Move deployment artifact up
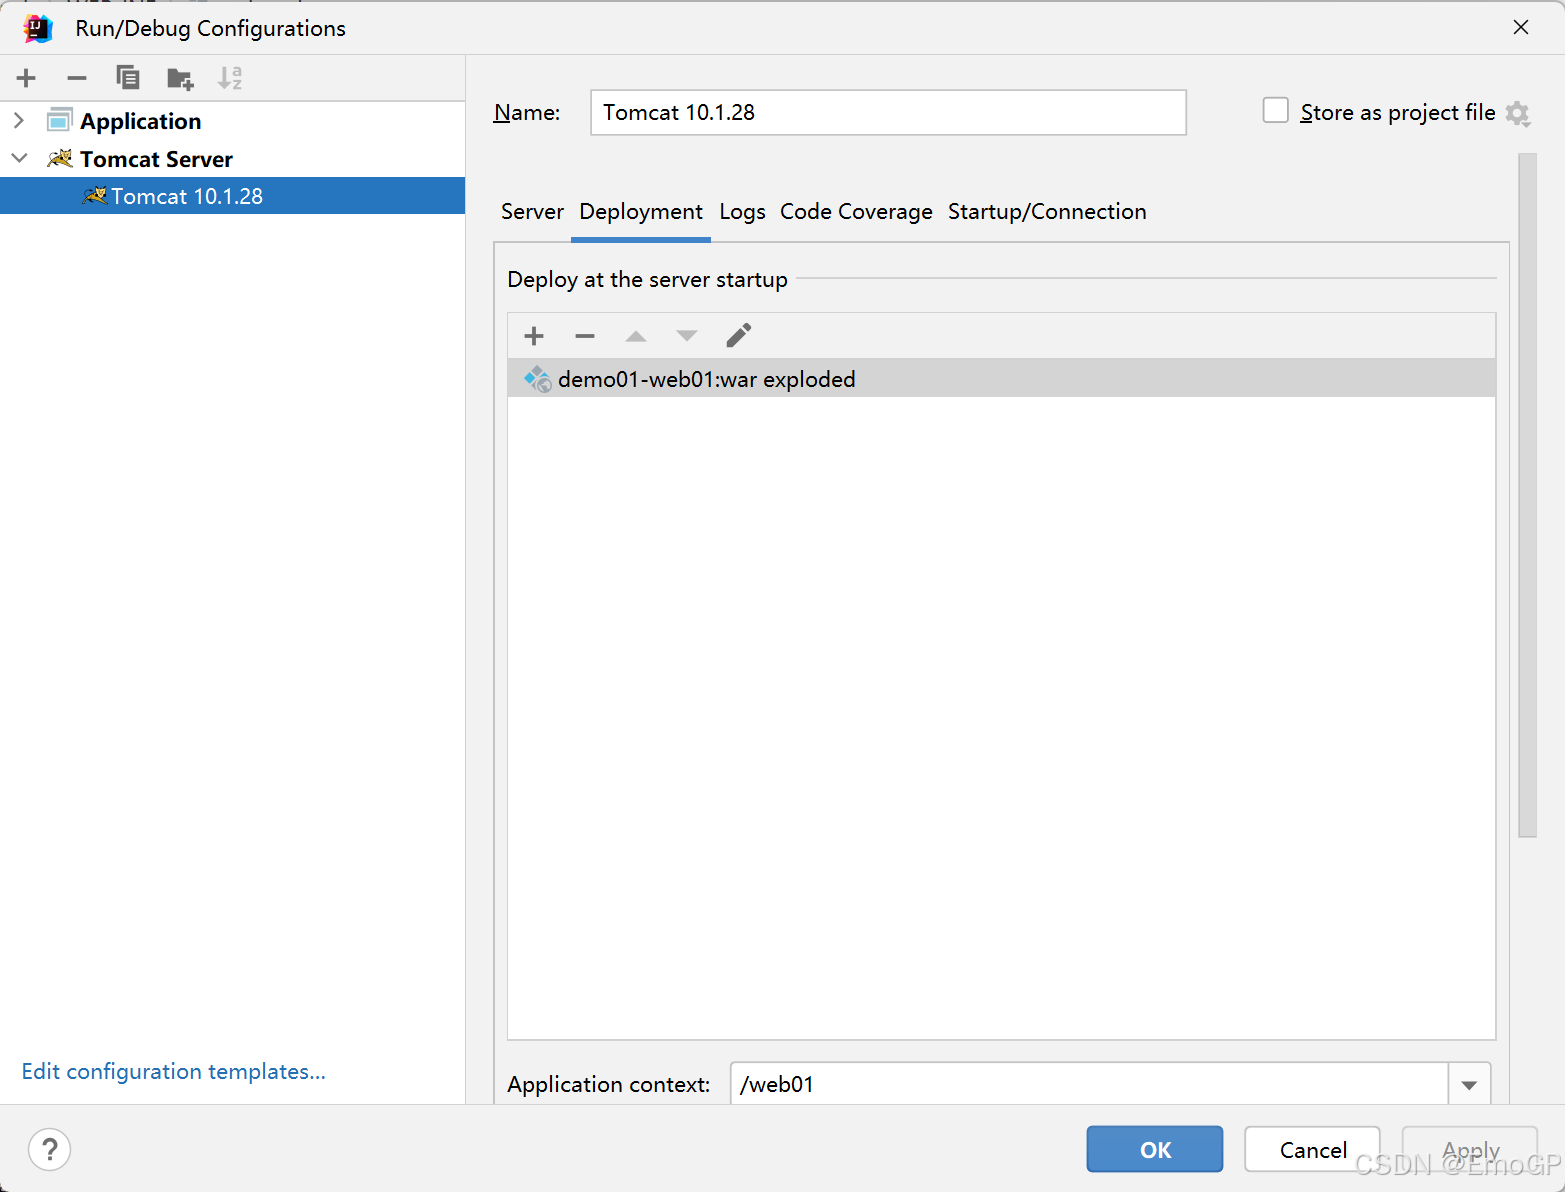The height and width of the screenshot is (1192, 1565). [636, 336]
